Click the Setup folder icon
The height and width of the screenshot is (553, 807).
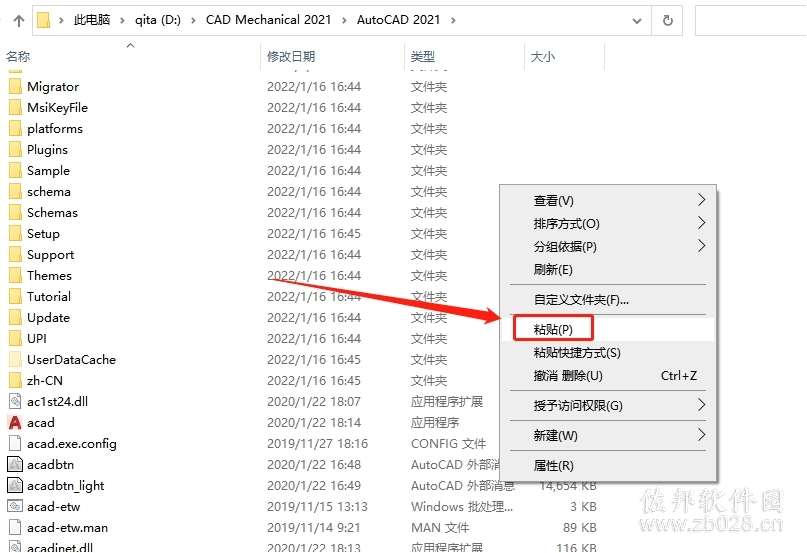15,234
